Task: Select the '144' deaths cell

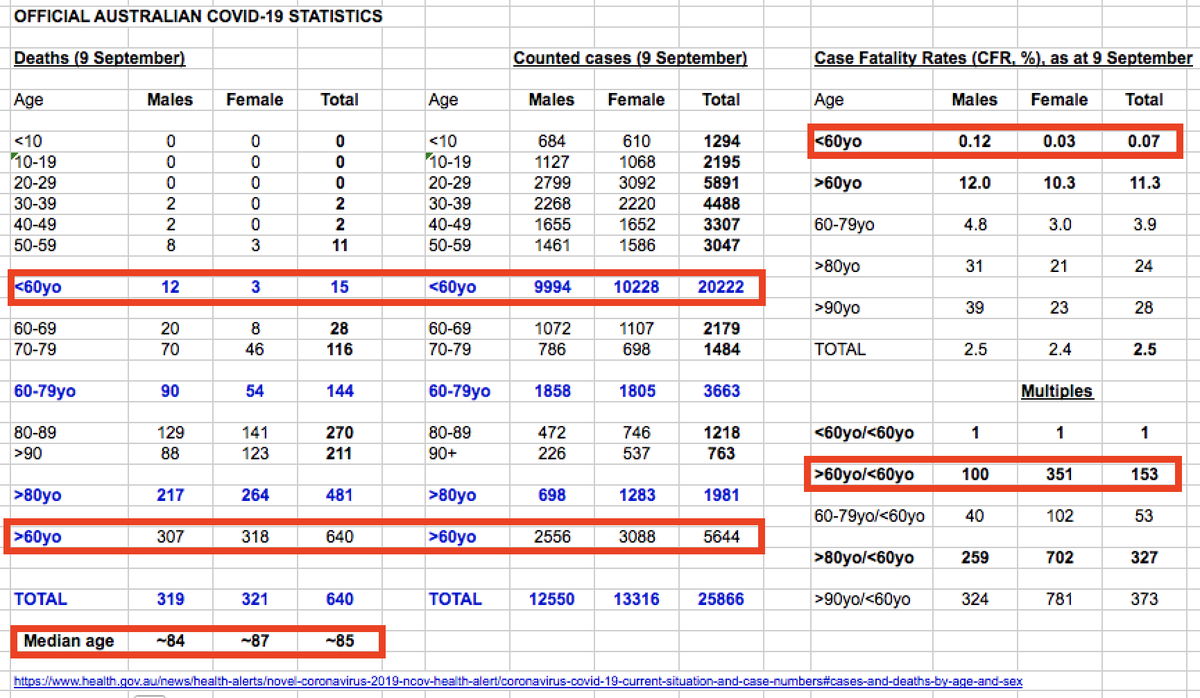Action: click(339, 391)
